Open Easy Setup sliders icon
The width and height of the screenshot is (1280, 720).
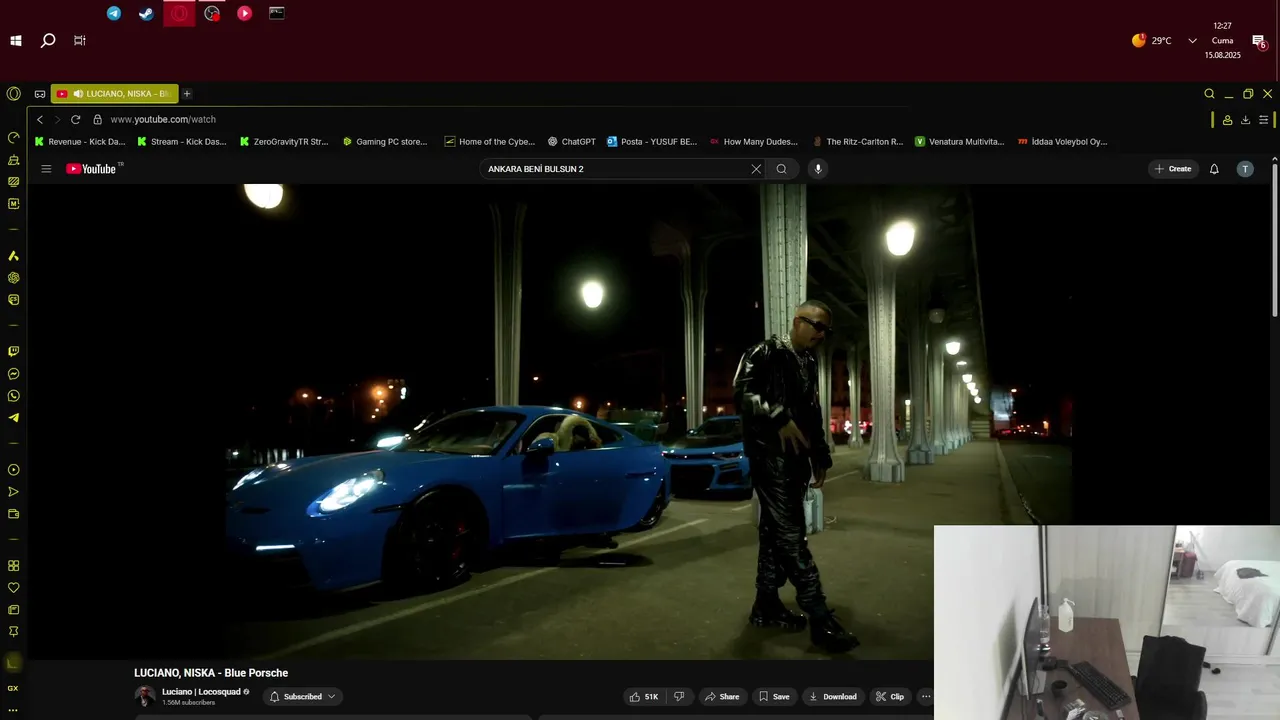click(x=1264, y=120)
